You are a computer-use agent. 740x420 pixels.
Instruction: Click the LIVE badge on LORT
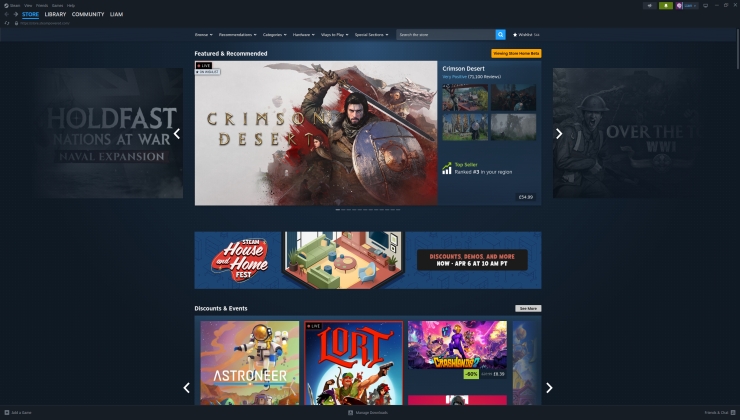[314, 326]
